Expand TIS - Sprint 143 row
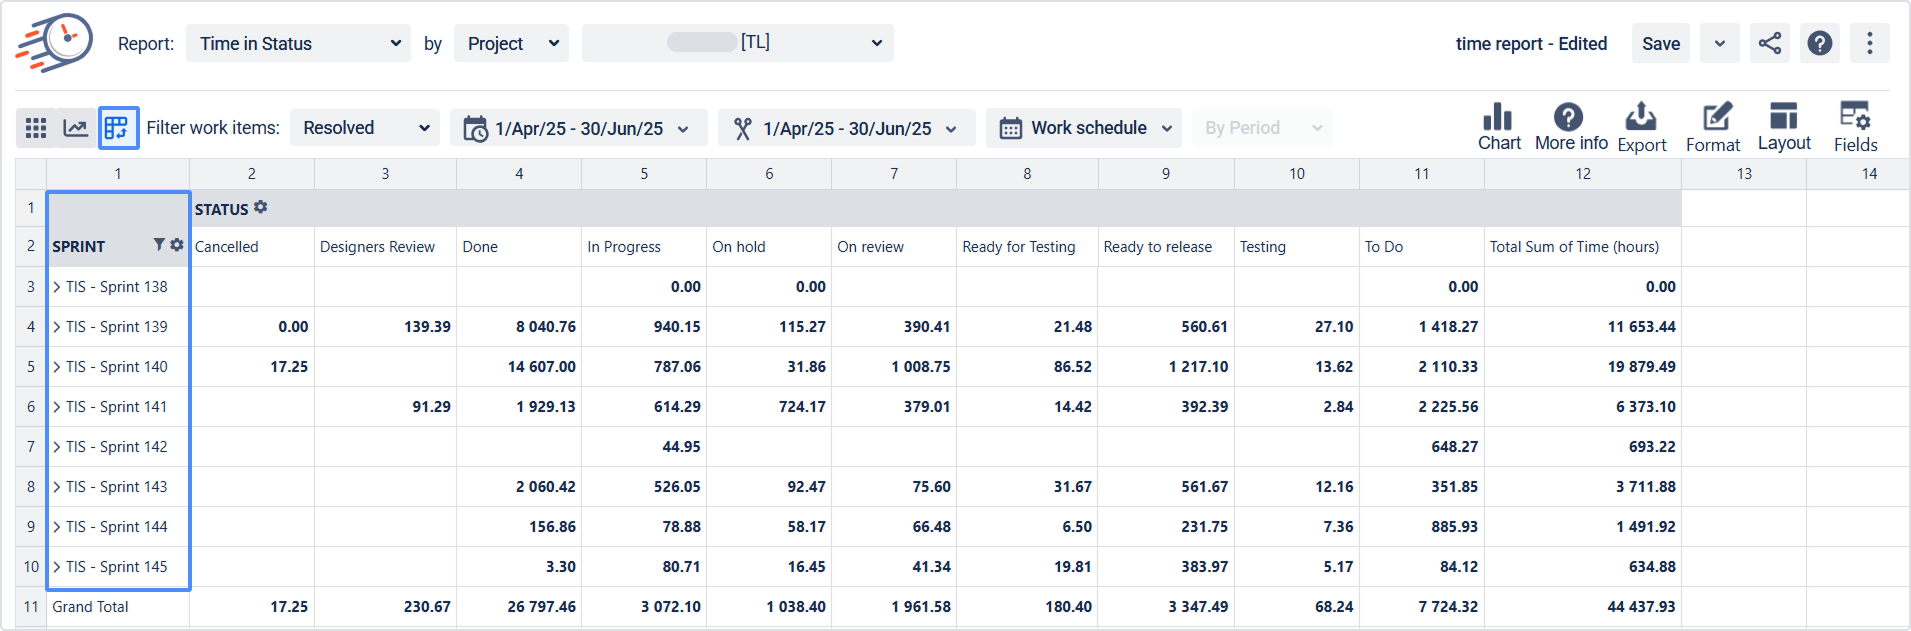This screenshot has height=631, width=1911. (57, 487)
